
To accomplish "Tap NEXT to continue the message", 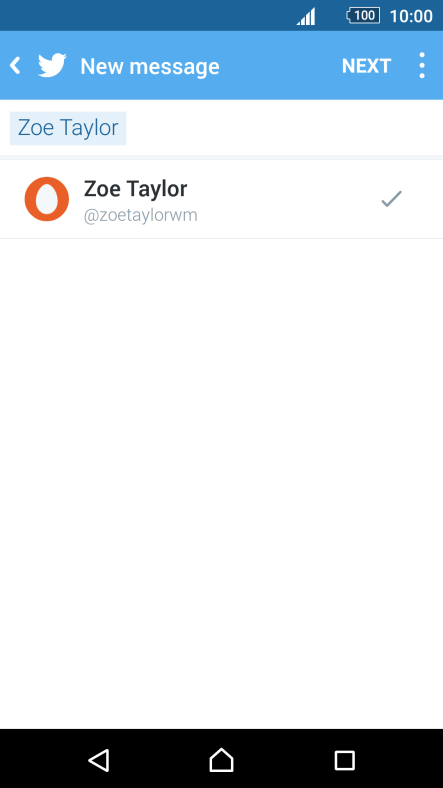I will point(366,66).
